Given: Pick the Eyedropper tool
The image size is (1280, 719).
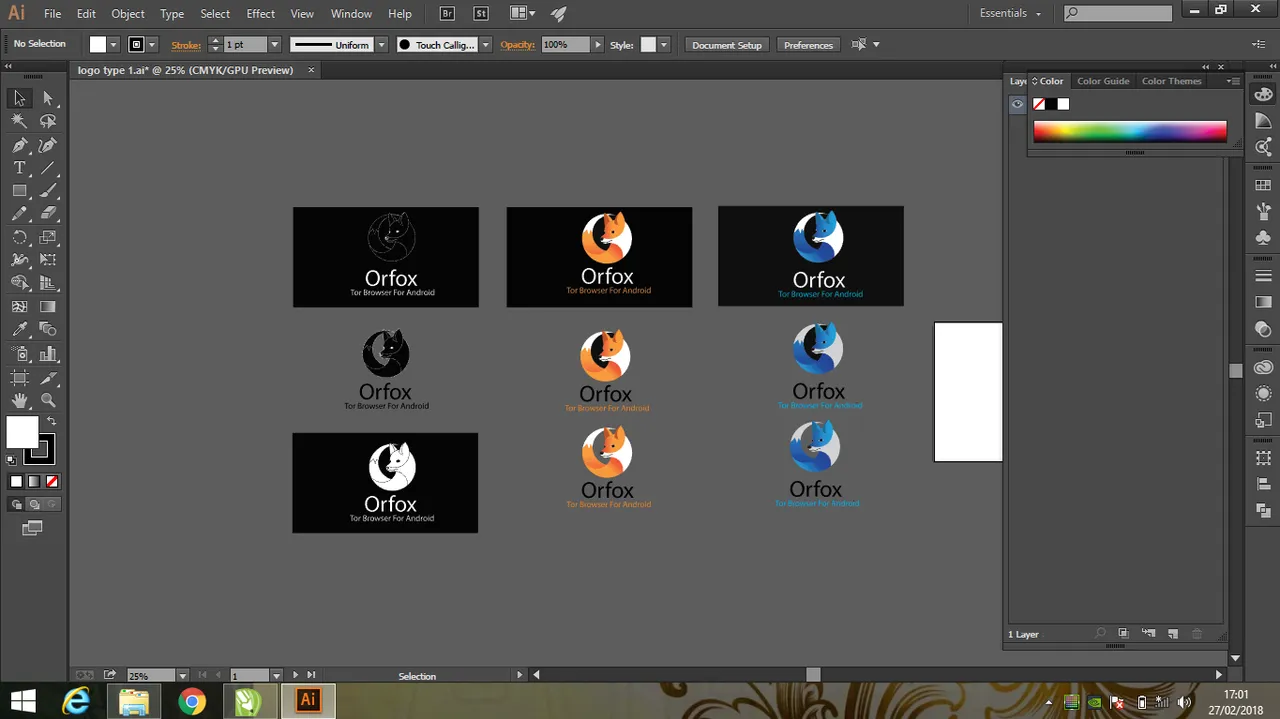Looking at the screenshot, I should coord(19,330).
